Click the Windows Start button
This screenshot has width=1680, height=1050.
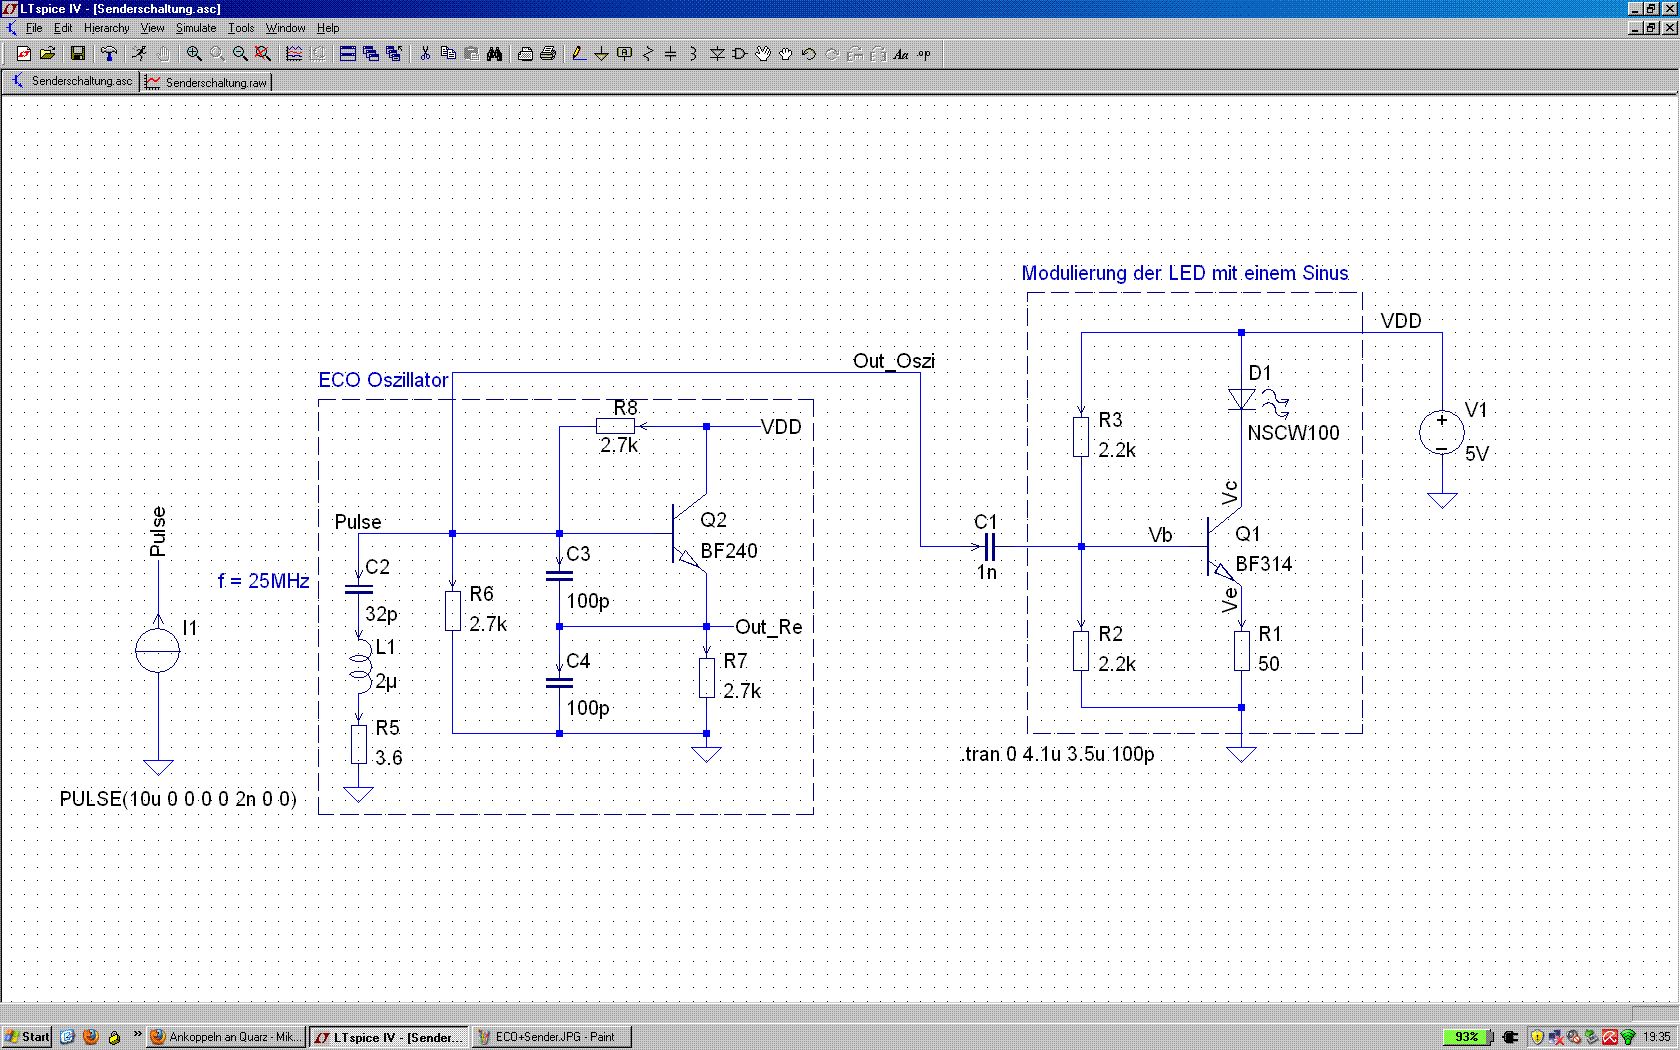tap(27, 1037)
